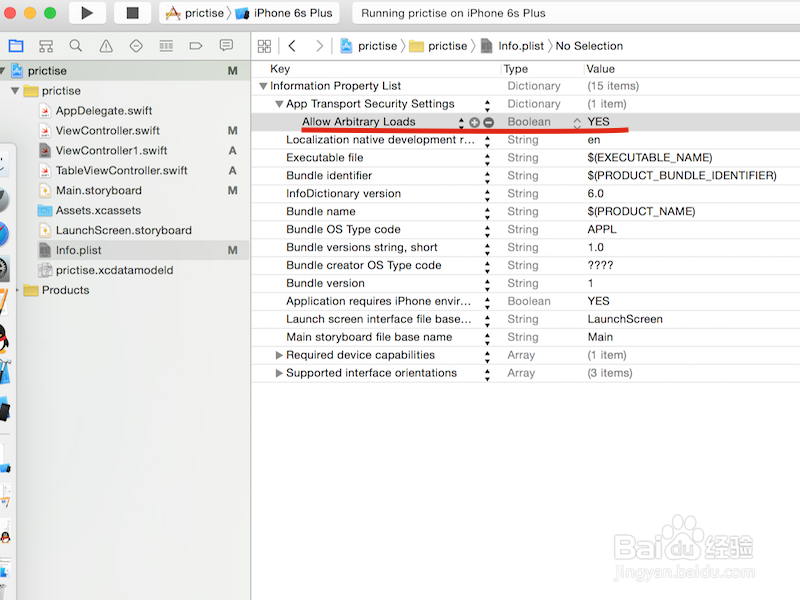Open the Test navigator
The height and width of the screenshot is (600, 800).
[x=136, y=46]
